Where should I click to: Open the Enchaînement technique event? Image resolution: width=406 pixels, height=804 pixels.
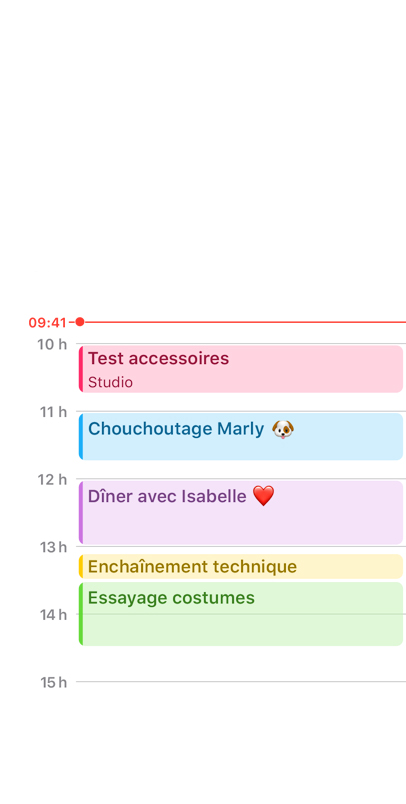tap(241, 567)
